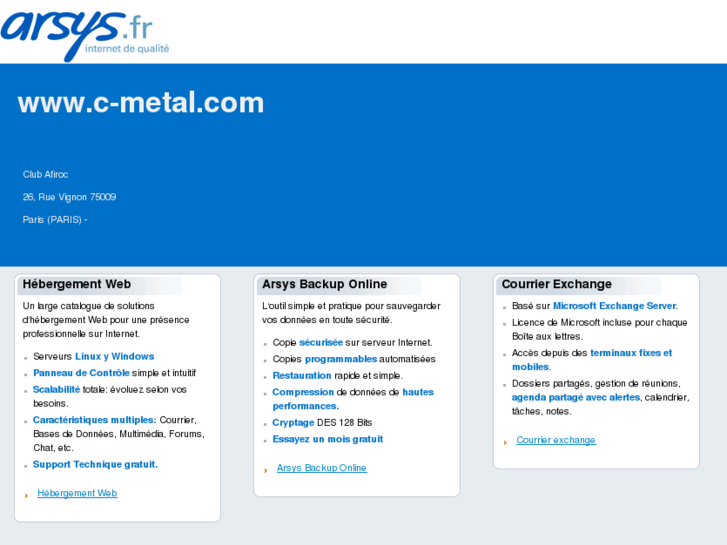727x545 pixels.
Task: Click Caractéristiques multiples text
Action: tap(95, 420)
